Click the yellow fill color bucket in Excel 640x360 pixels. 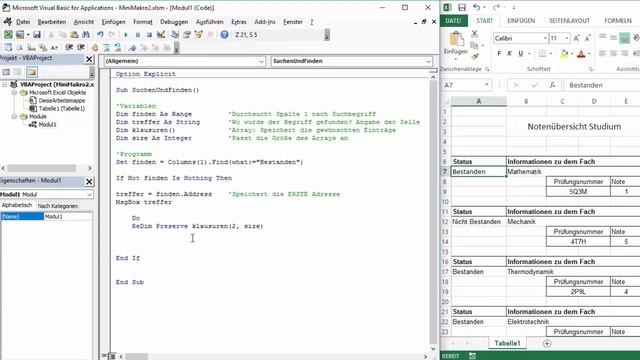[564, 53]
